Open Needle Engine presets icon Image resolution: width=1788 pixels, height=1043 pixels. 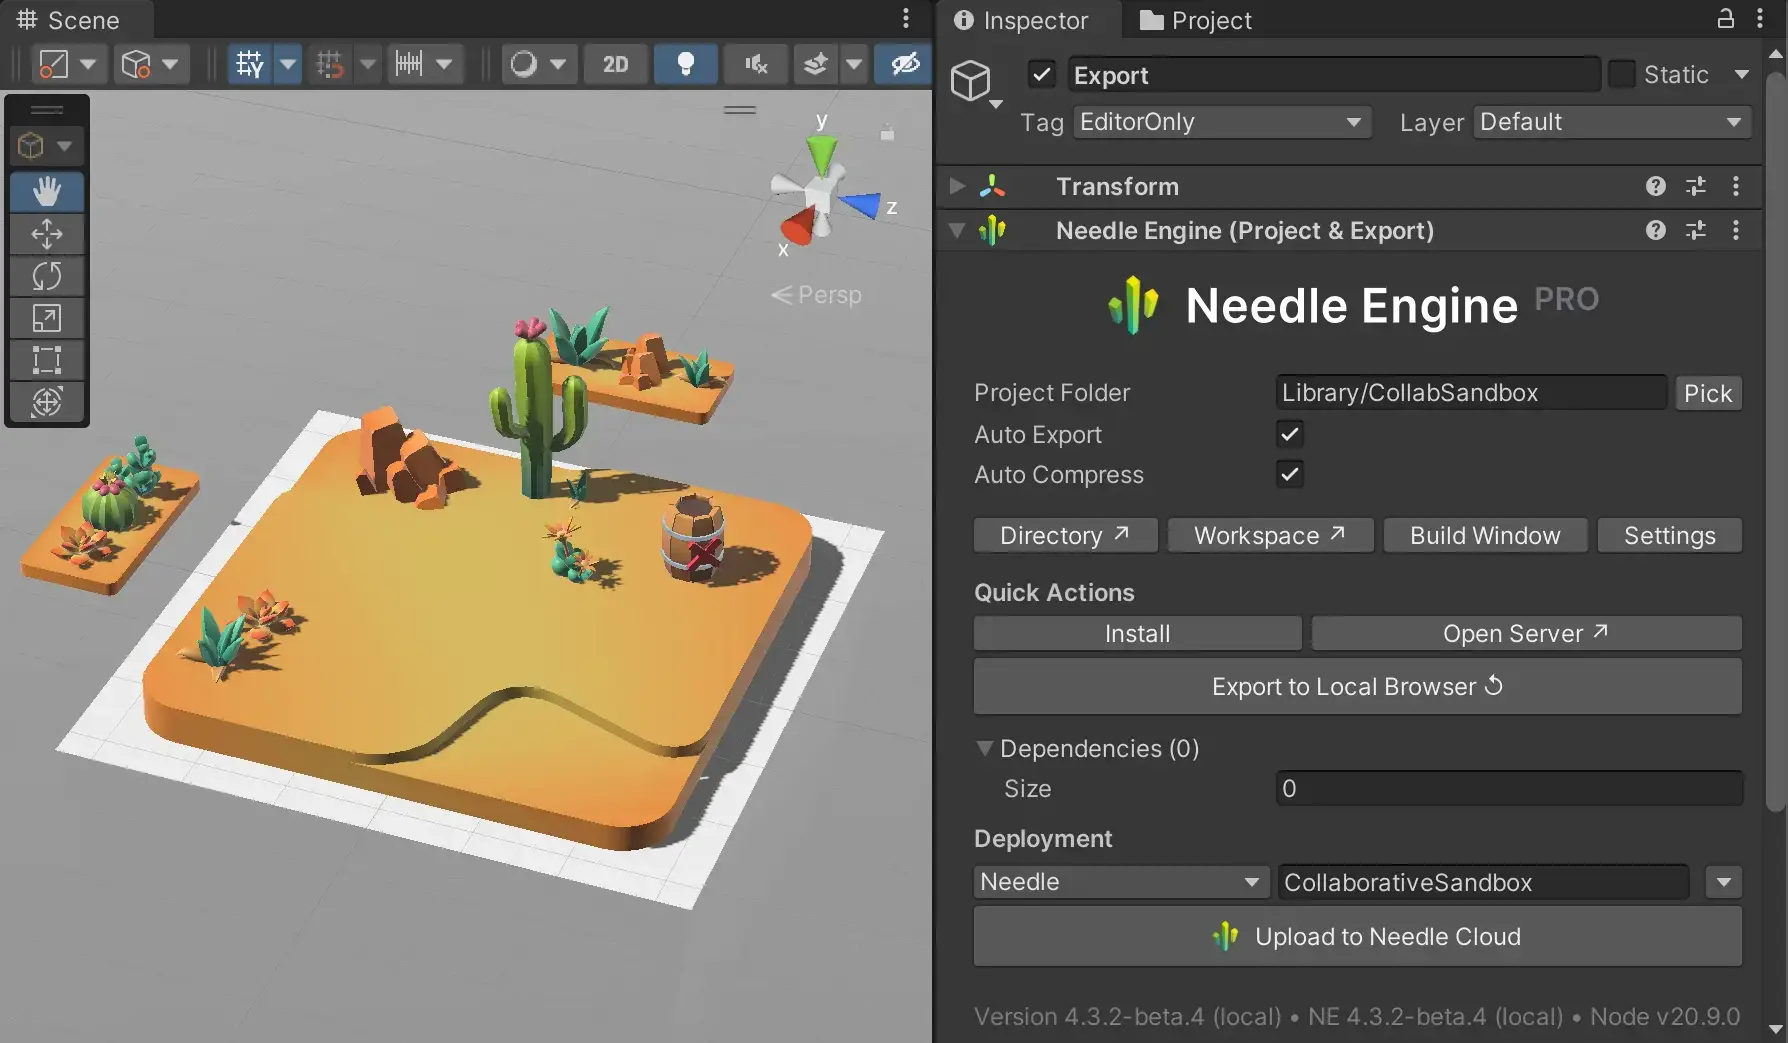1696,230
